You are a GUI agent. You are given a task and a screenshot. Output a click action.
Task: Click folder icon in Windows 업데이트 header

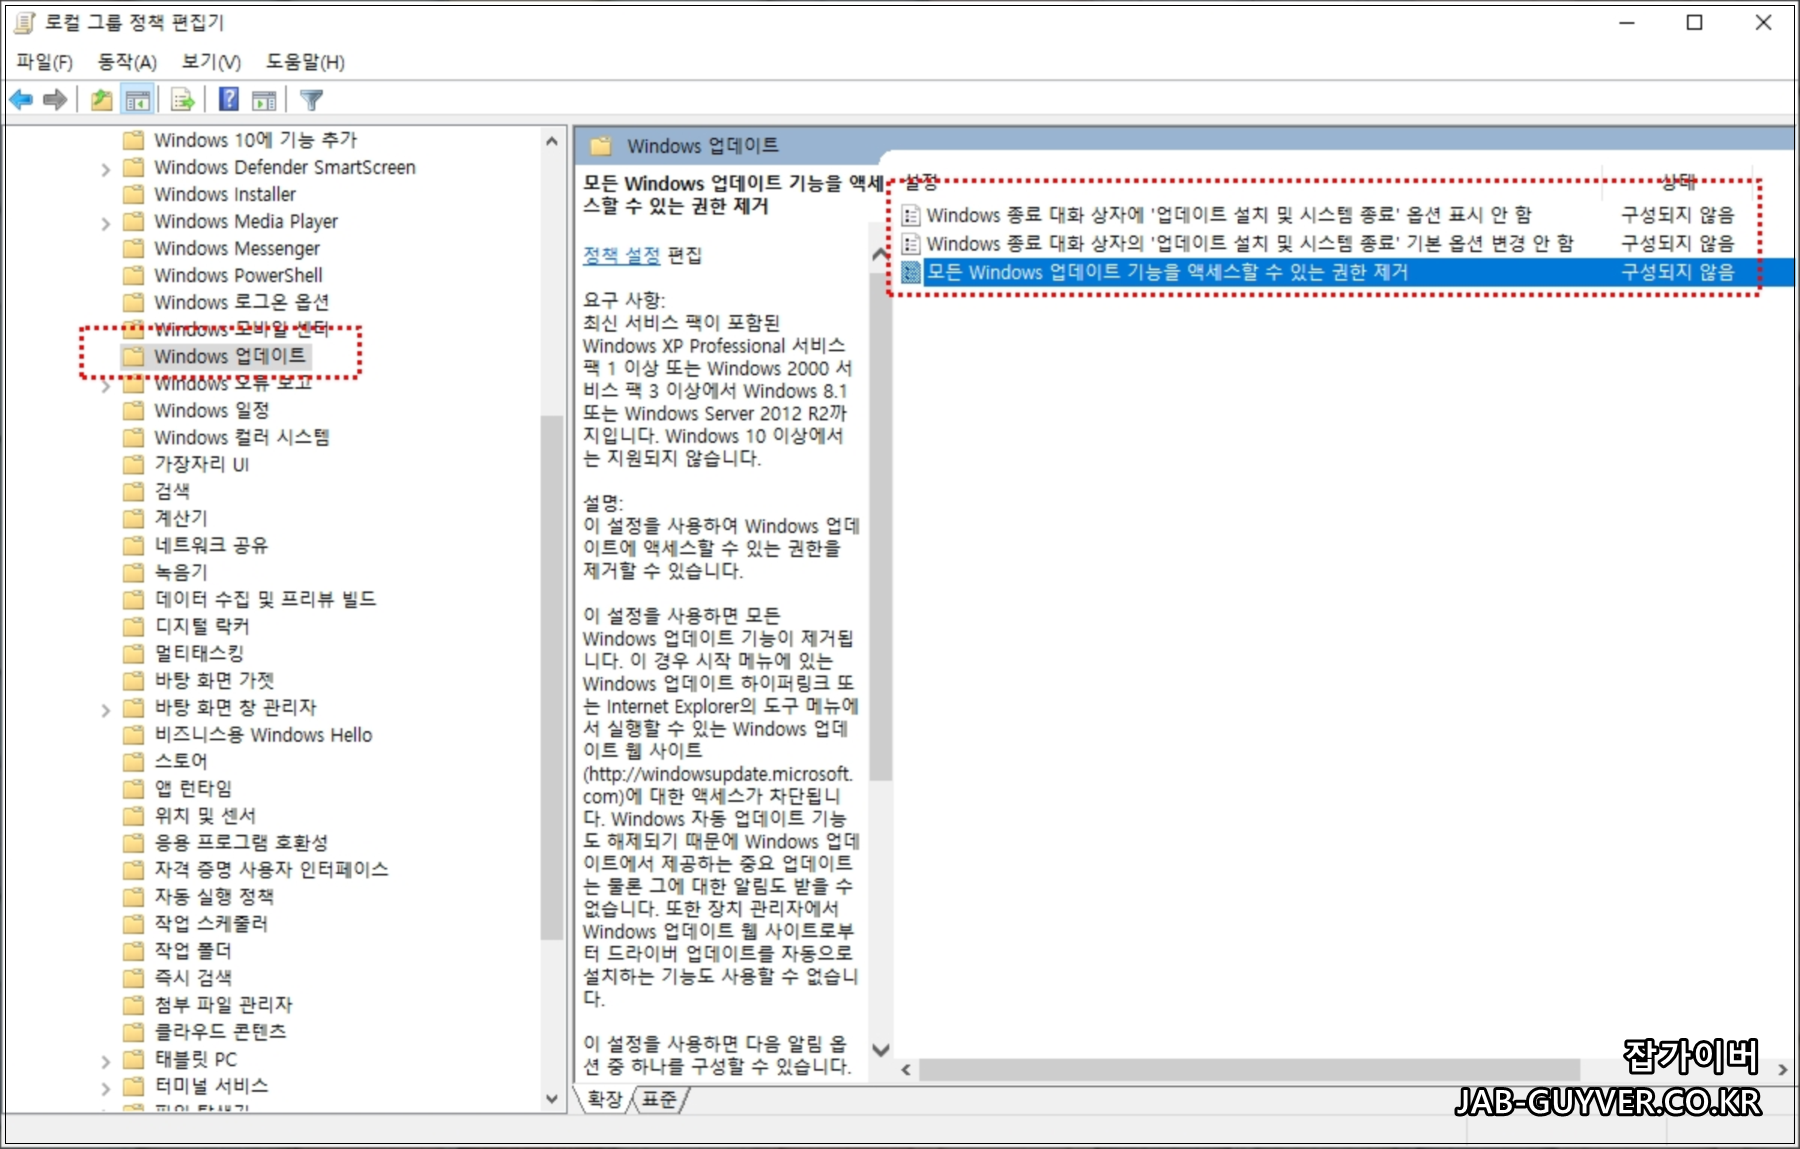pos(601,146)
